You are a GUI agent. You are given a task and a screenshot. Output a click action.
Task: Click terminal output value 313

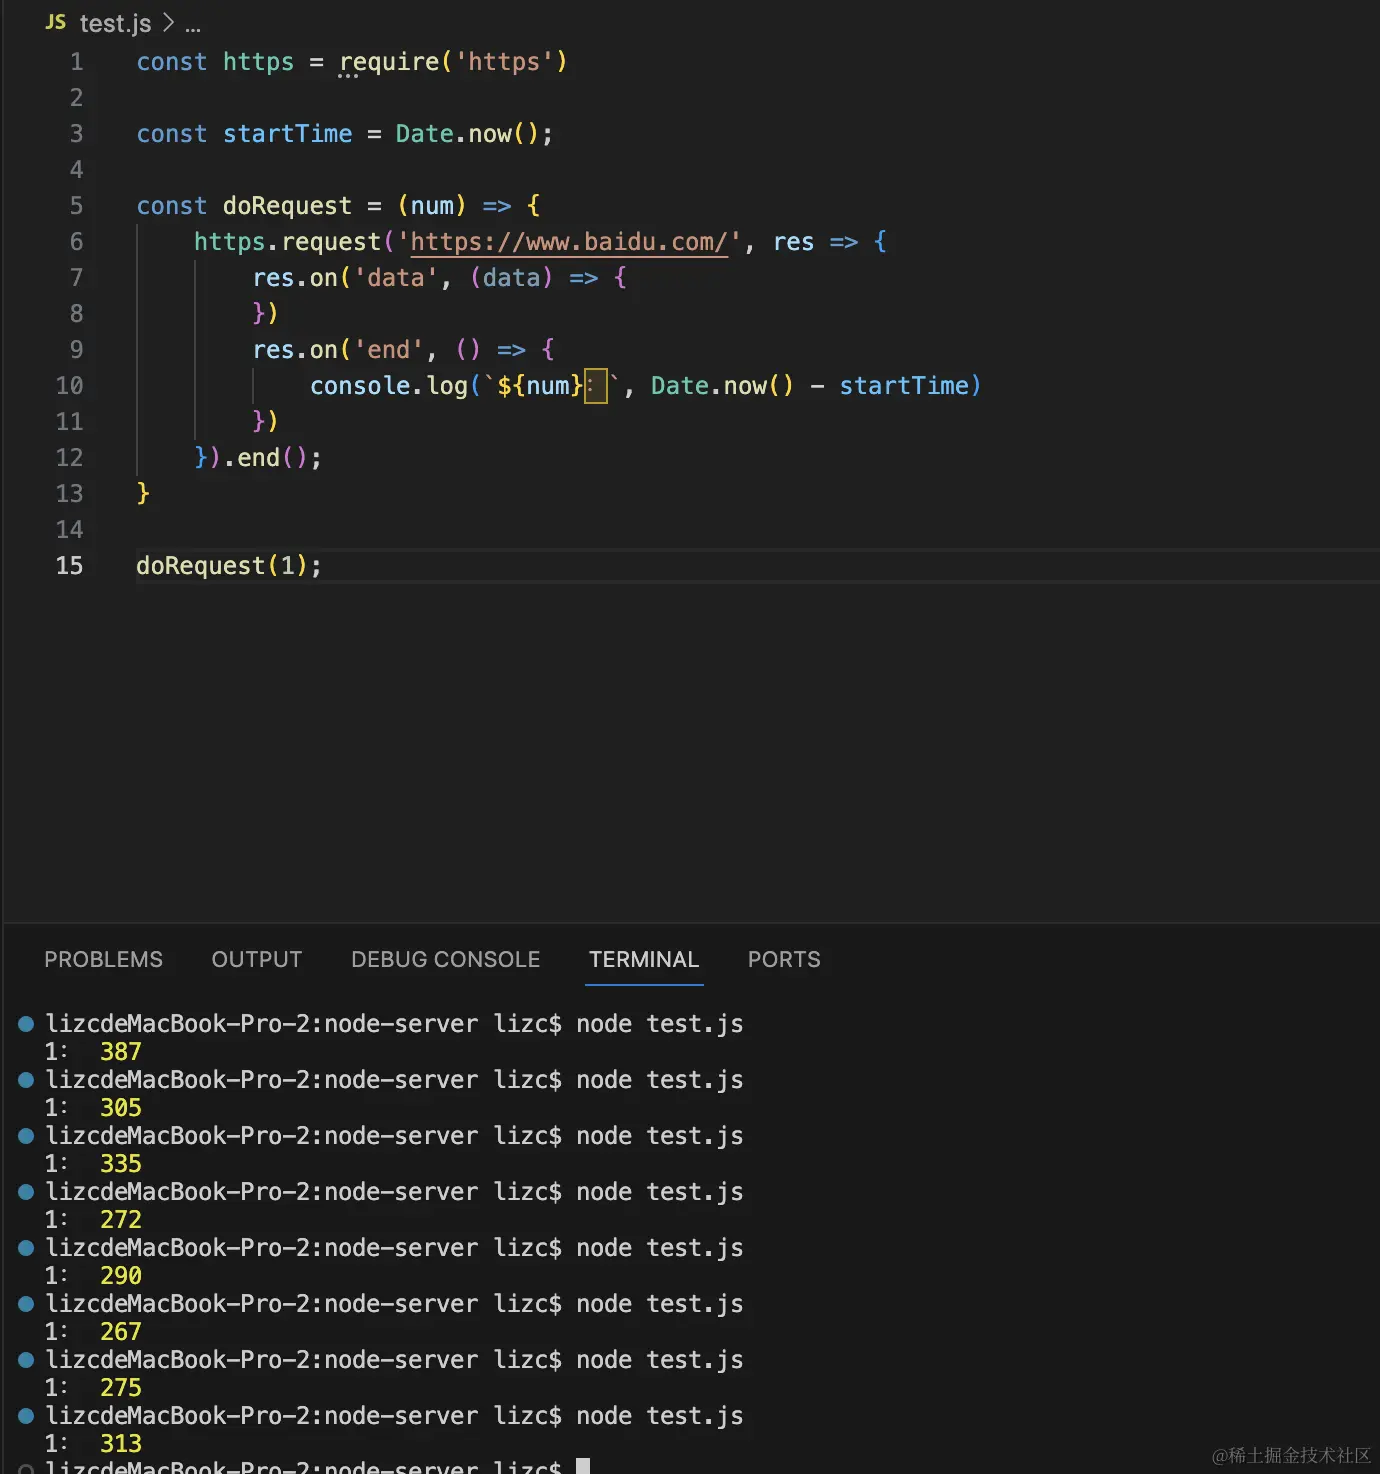(x=121, y=1444)
